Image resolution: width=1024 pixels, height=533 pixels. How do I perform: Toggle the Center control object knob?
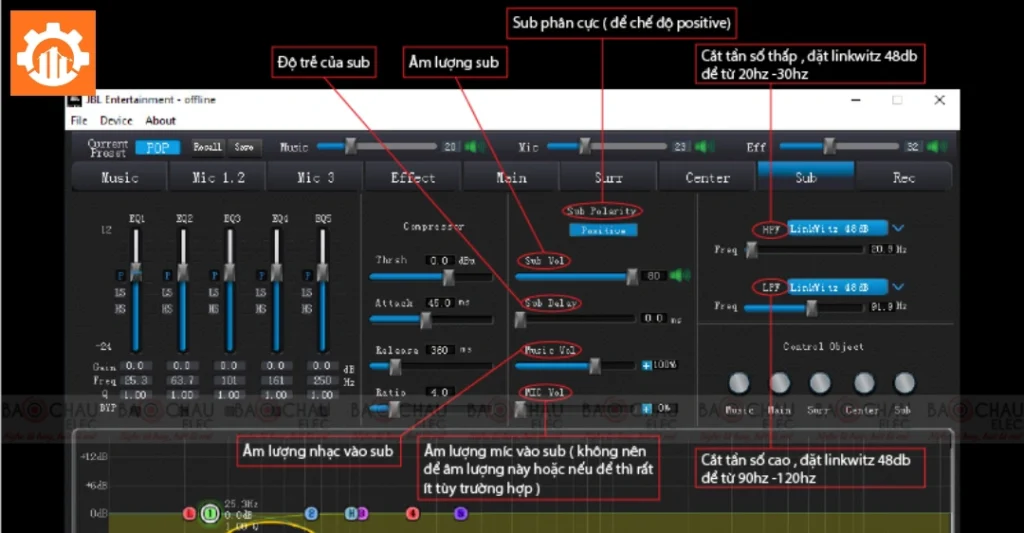[x=862, y=383]
